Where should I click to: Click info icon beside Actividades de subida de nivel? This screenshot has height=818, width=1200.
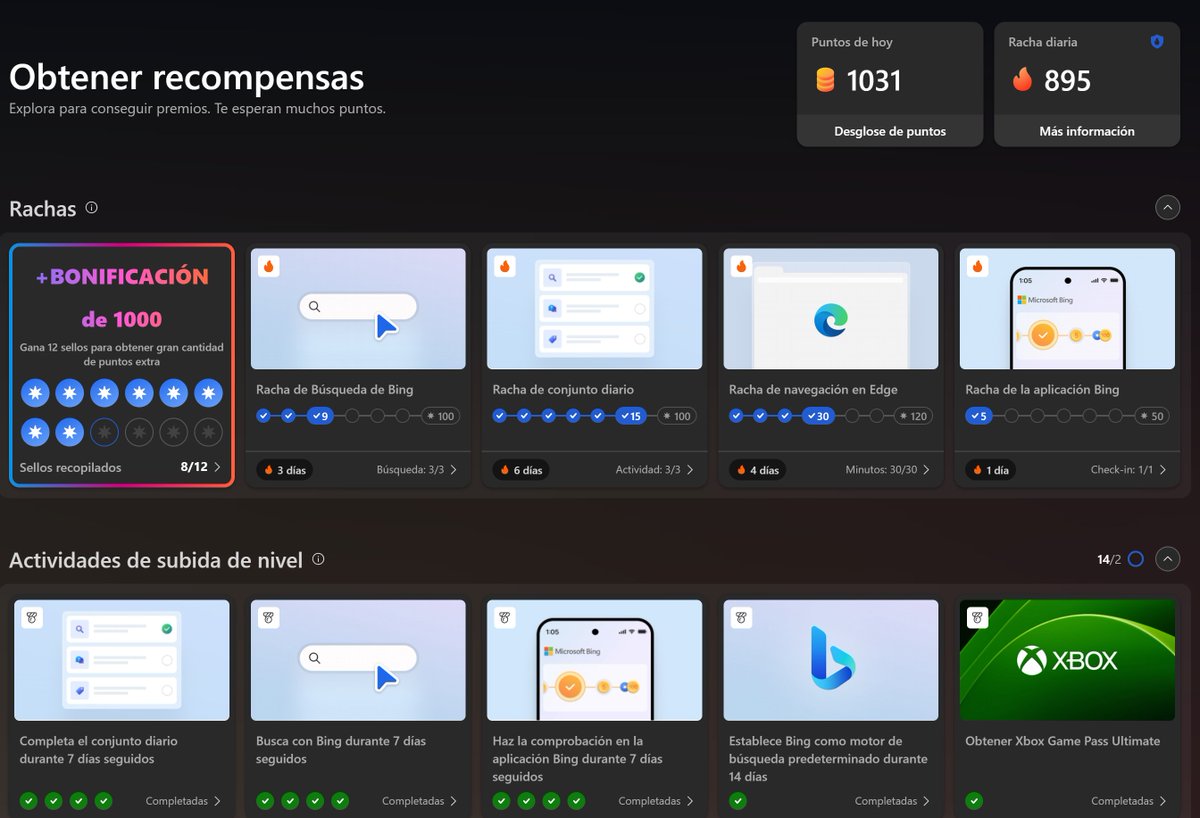coord(318,559)
